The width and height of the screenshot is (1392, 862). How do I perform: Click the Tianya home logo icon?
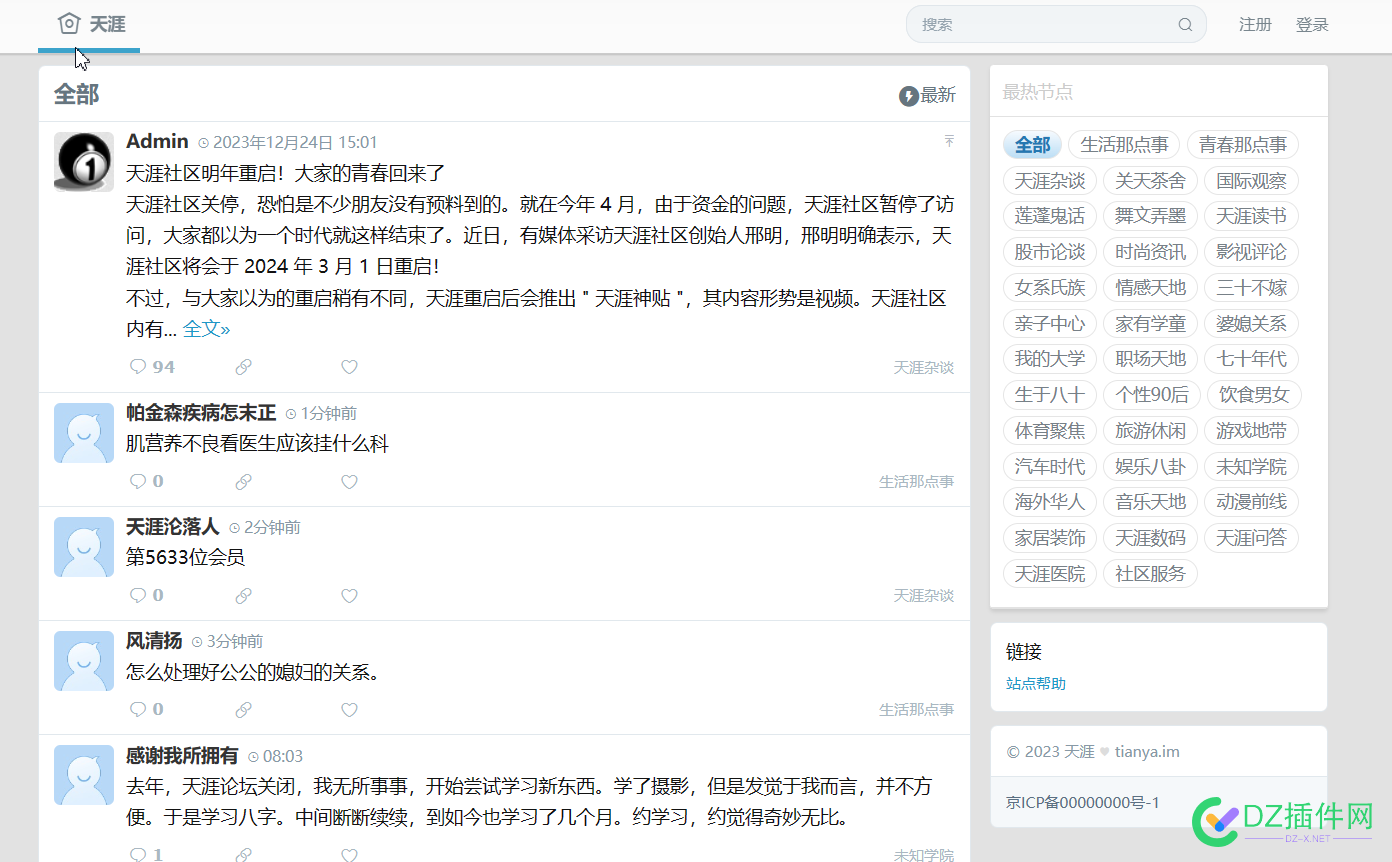click(69, 24)
